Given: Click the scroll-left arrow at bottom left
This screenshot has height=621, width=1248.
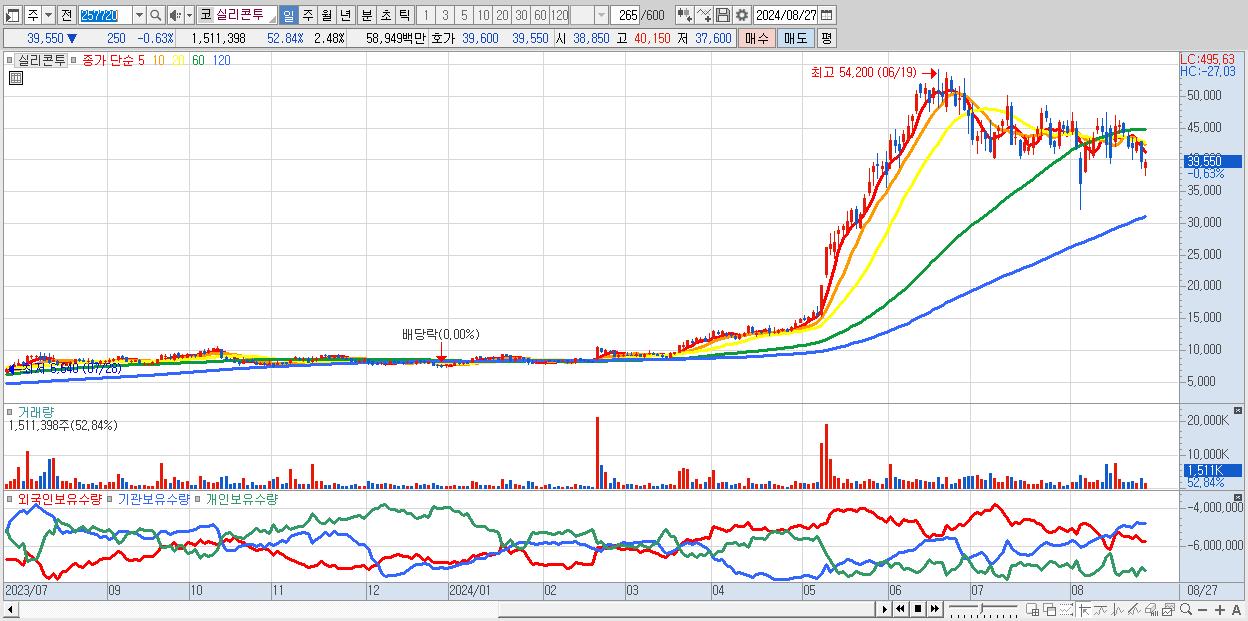Looking at the screenshot, I should pyautogui.click(x=11, y=609).
